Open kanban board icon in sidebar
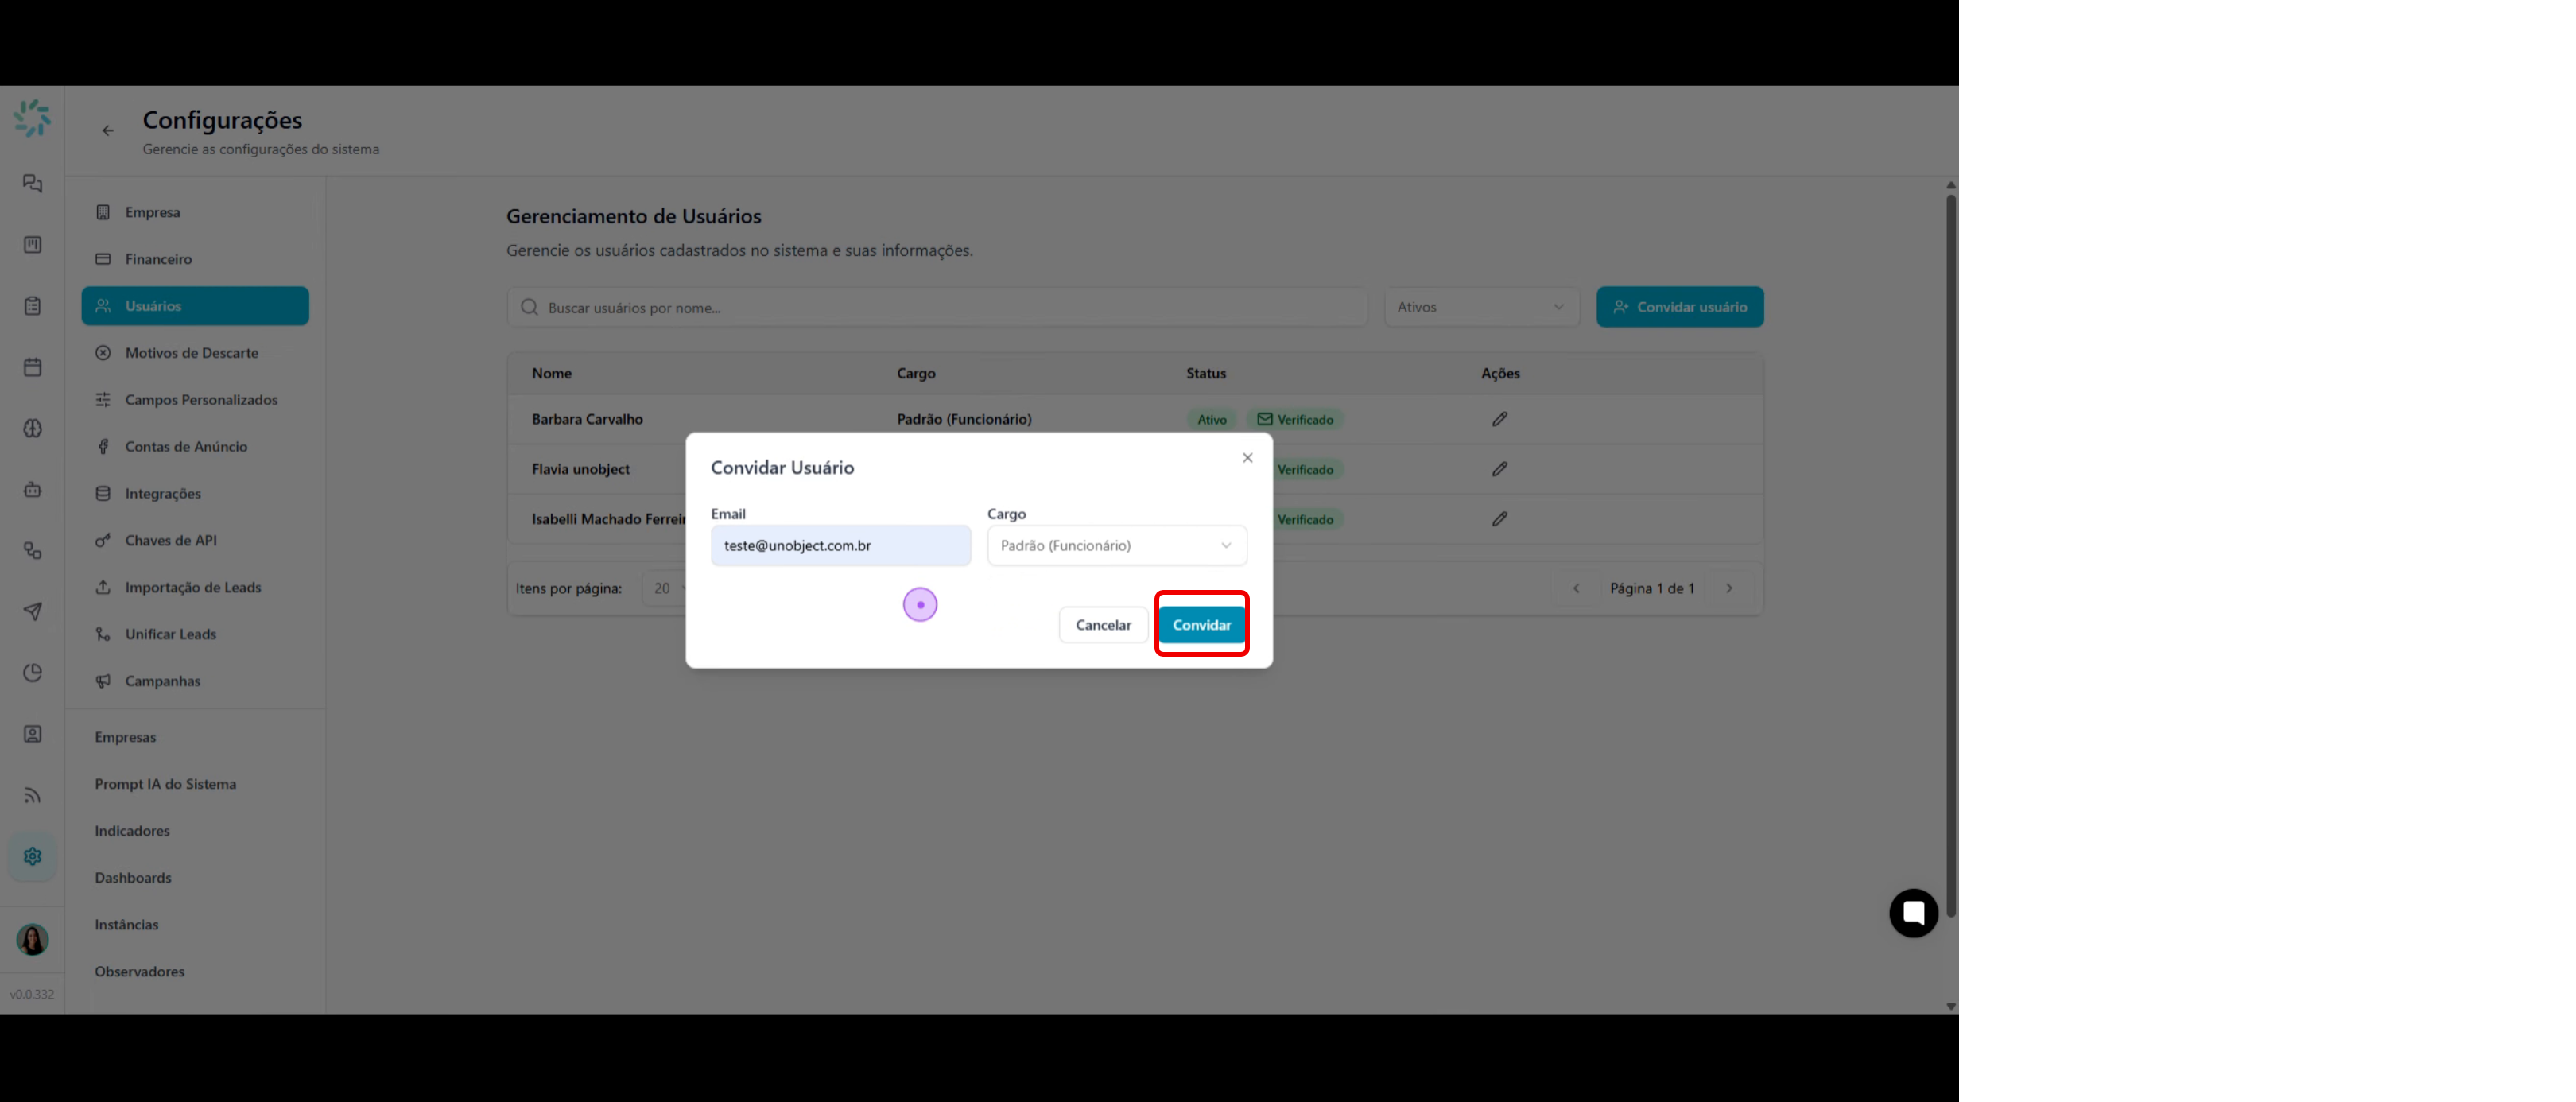This screenshot has height=1102, width=2576. click(x=32, y=244)
